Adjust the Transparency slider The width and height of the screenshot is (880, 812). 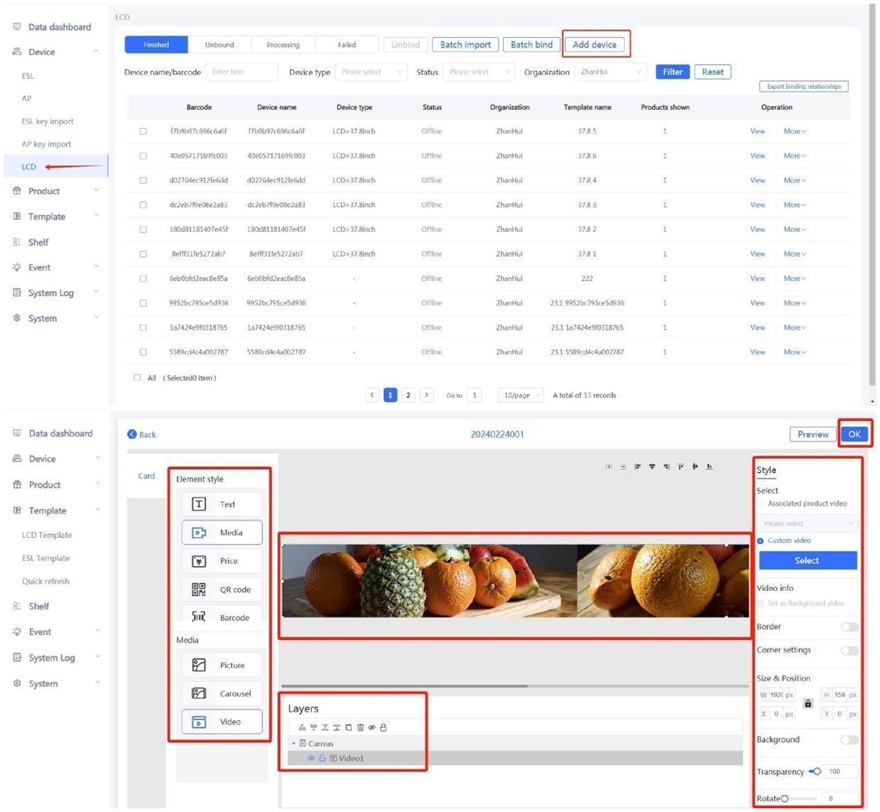(816, 772)
